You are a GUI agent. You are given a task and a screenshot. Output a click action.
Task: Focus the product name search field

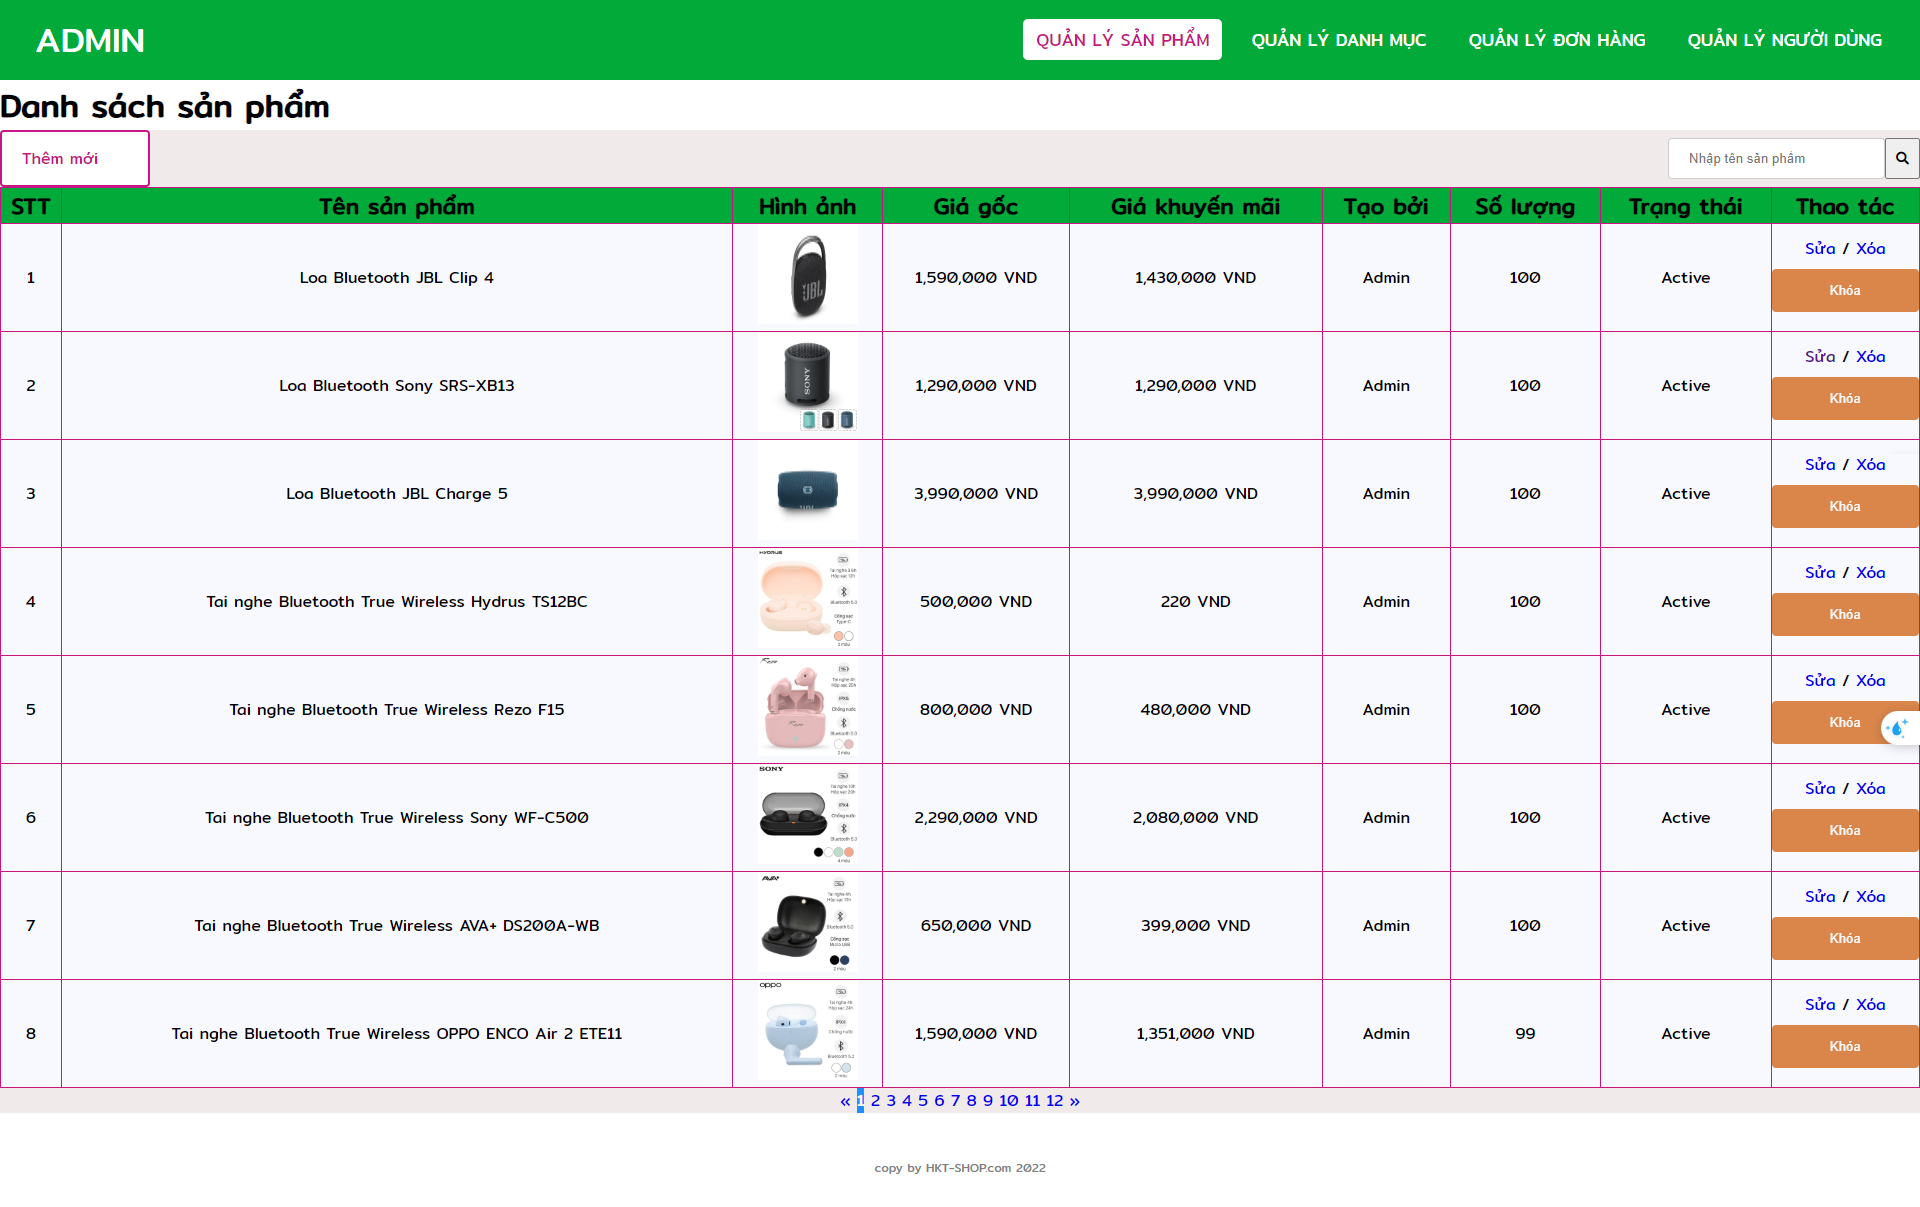[x=1776, y=158]
